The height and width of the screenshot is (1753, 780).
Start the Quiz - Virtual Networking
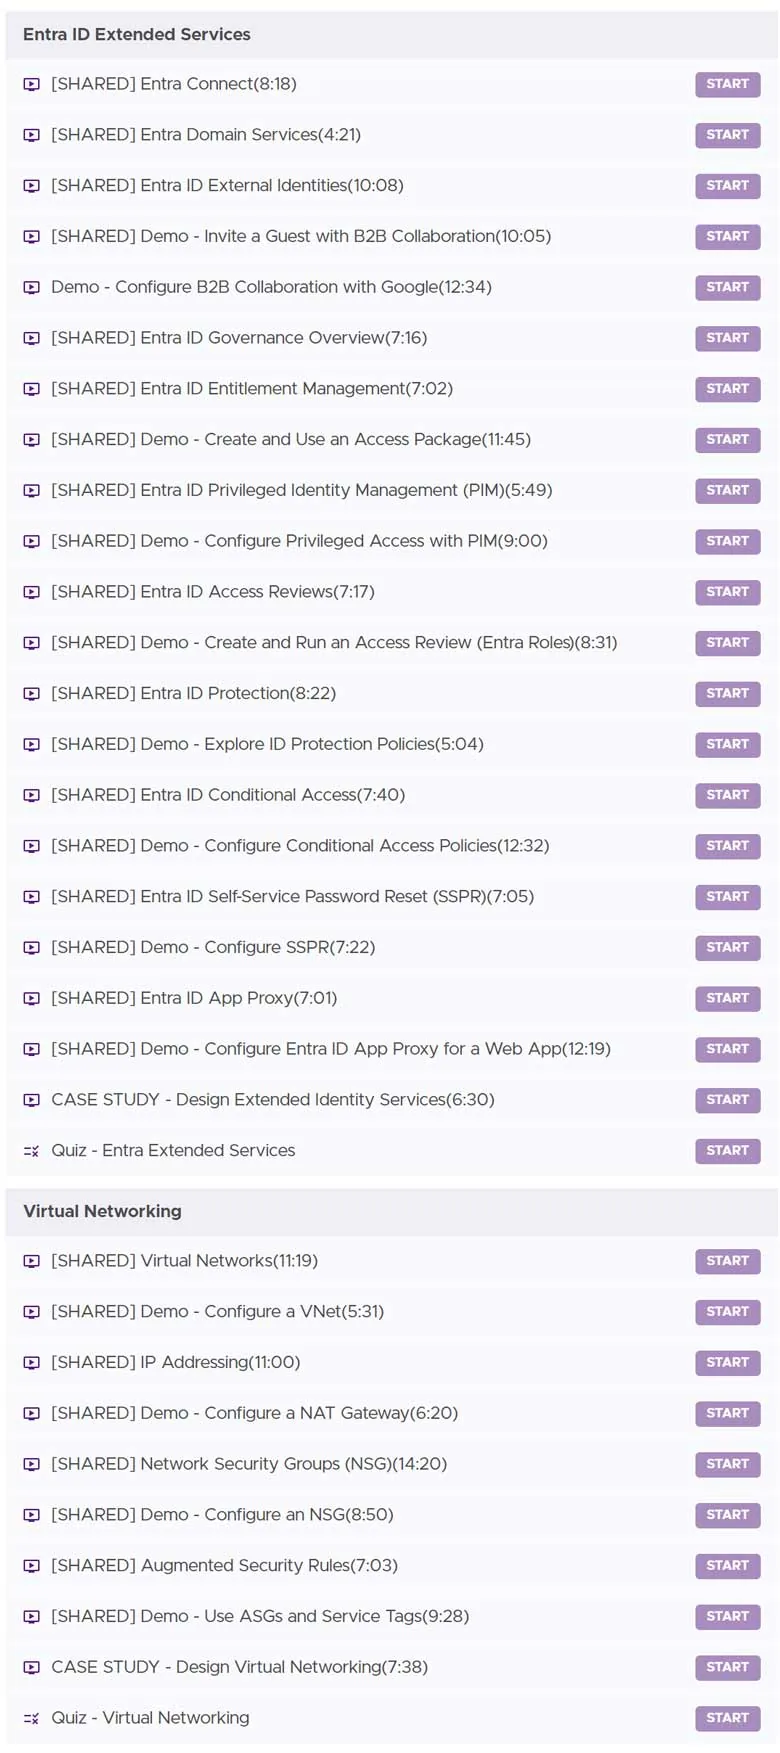(727, 1718)
